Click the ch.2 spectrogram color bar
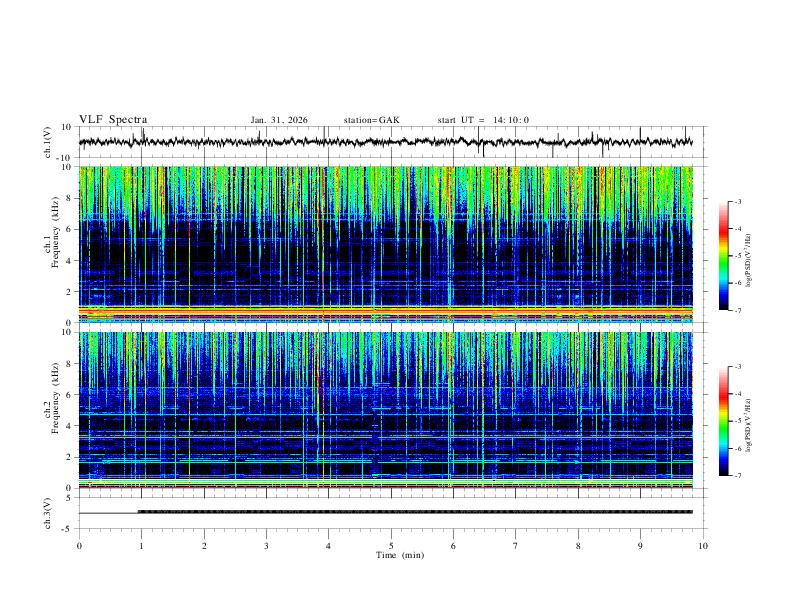The width and height of the screenshot is (792, 612). pyautogui.click(x=723, y=421)
